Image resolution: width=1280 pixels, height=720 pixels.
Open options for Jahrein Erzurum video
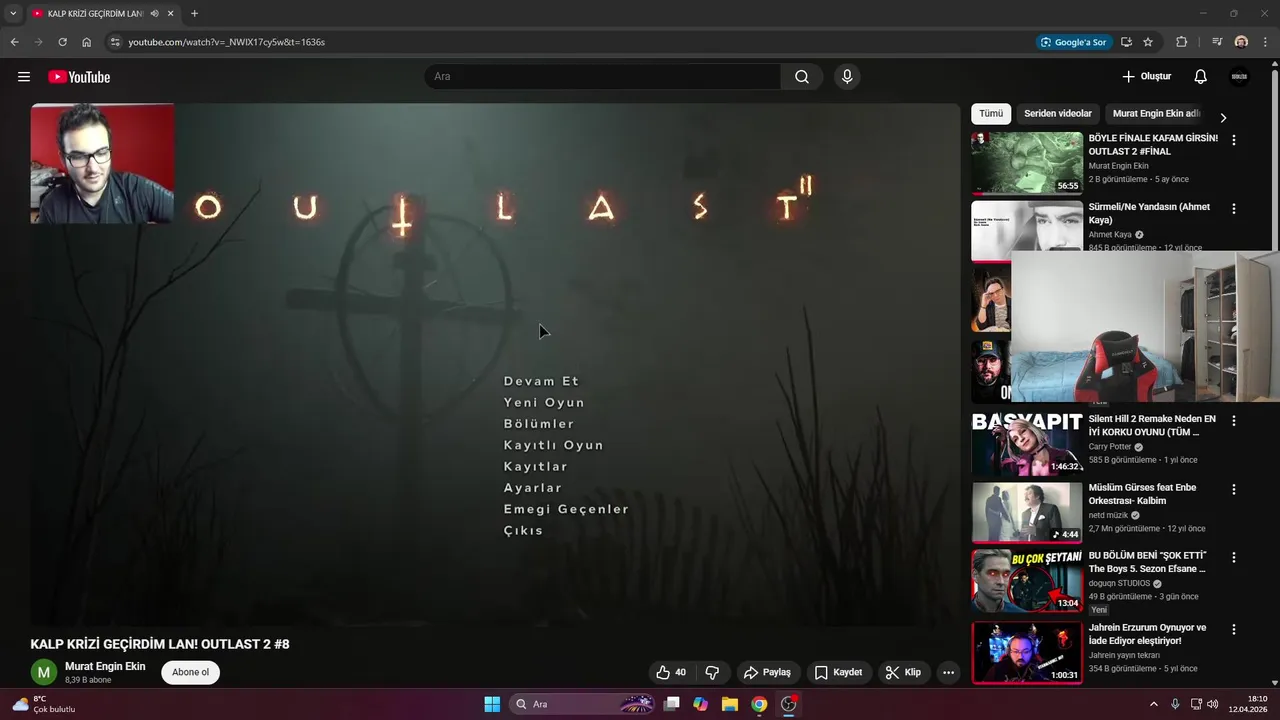coord(1233,629)
